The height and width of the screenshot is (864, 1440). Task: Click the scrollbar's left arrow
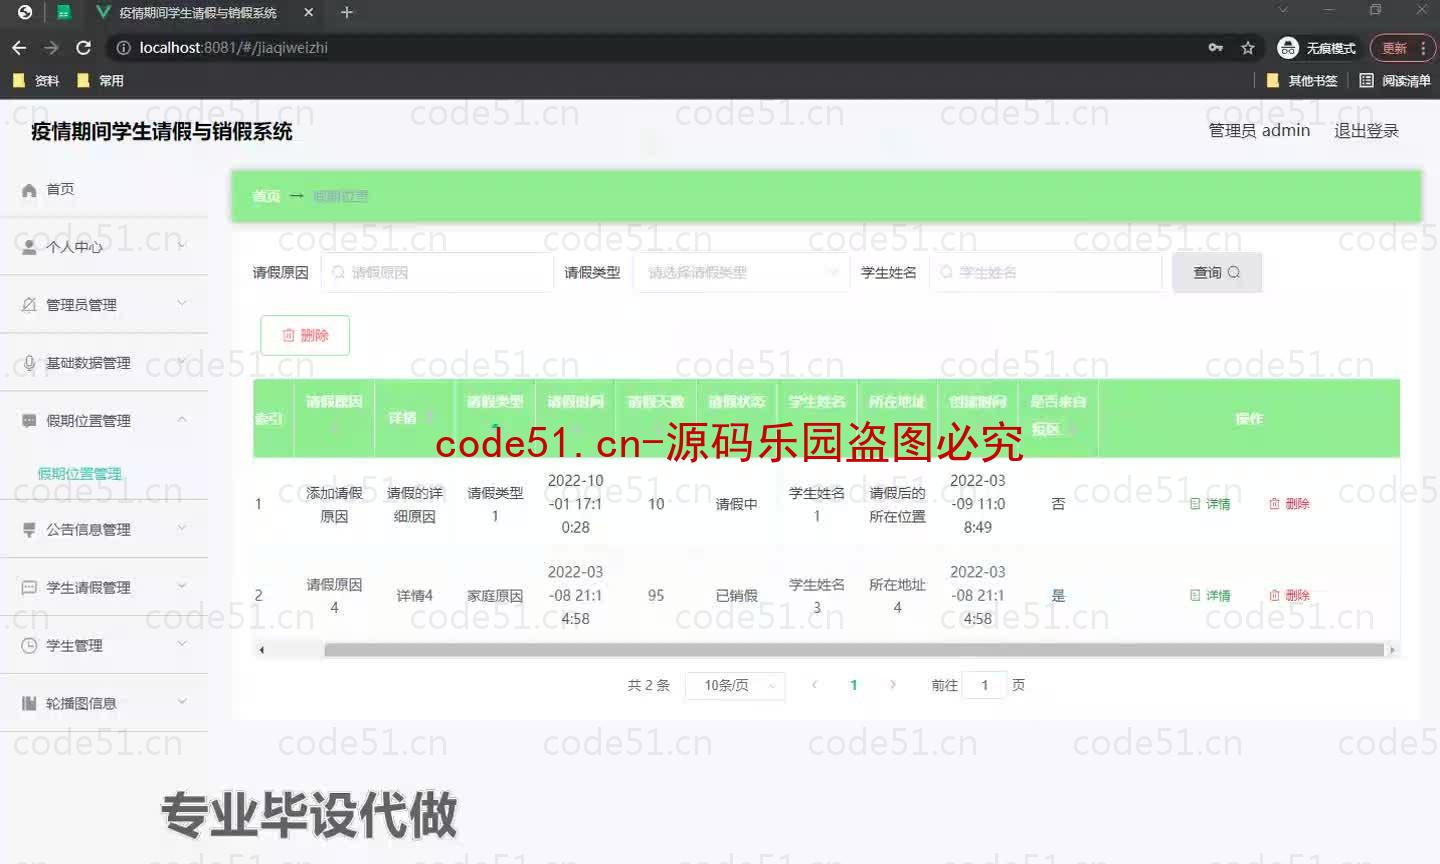coord(262,650)
